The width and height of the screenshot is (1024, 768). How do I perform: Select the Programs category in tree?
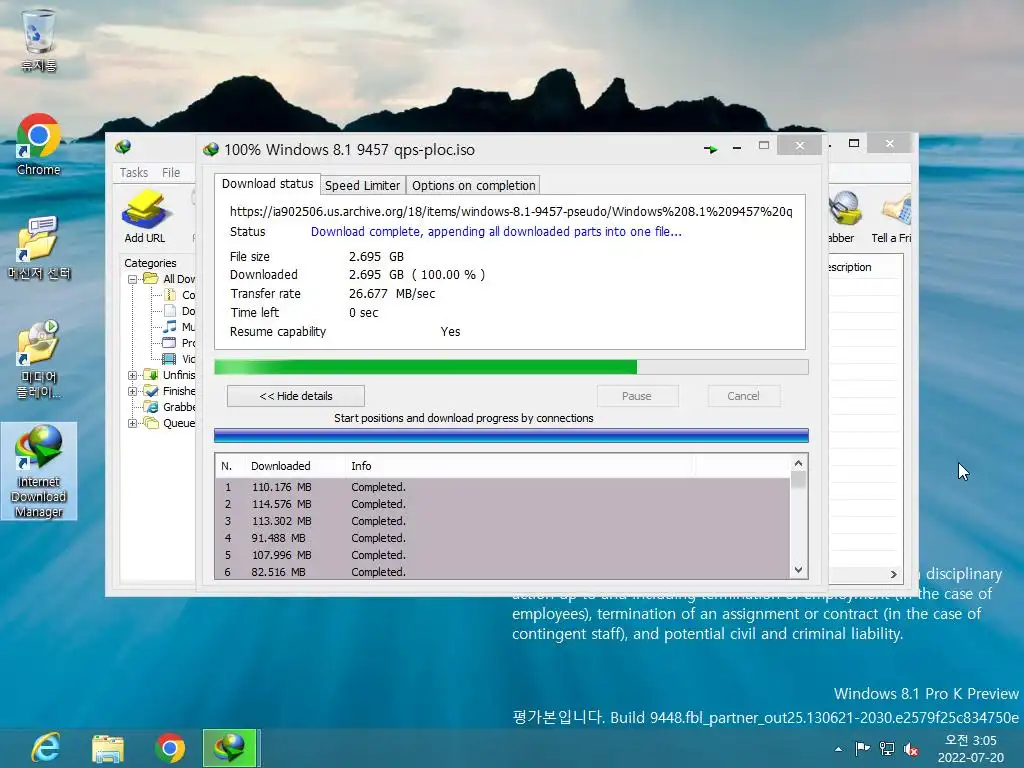(x=179, y=343)
